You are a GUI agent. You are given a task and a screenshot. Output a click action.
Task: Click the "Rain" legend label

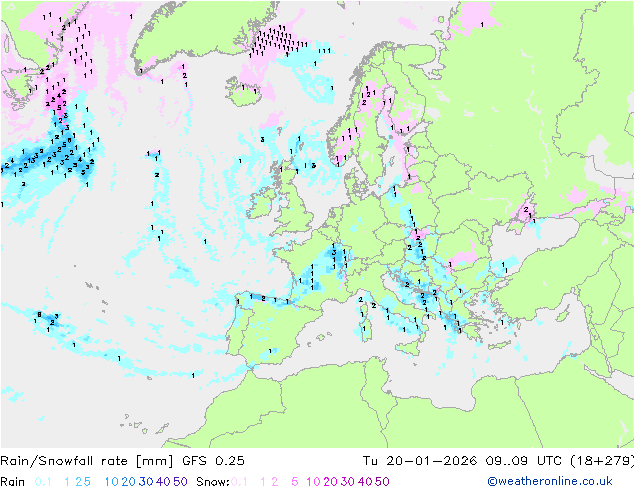pyautogui.click(x=13, y=482)
